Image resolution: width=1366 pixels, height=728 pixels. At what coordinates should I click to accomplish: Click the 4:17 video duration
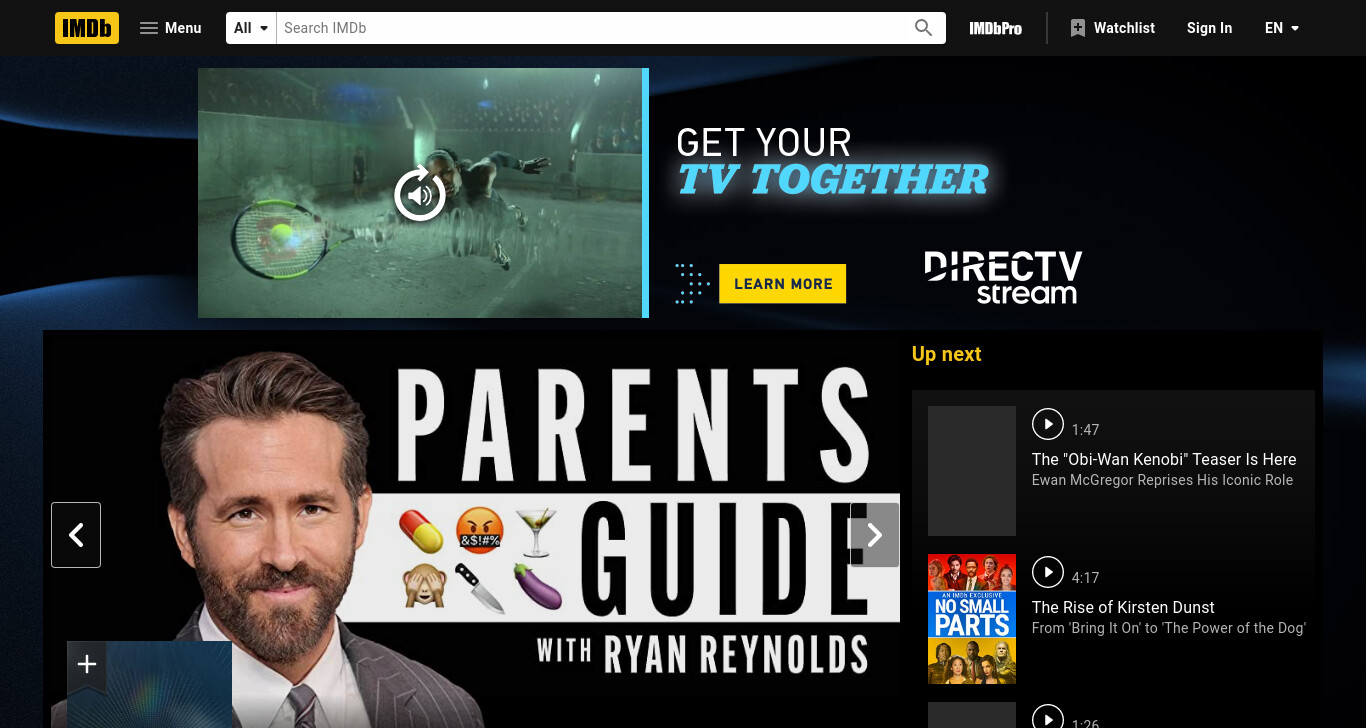[1085, 578]
